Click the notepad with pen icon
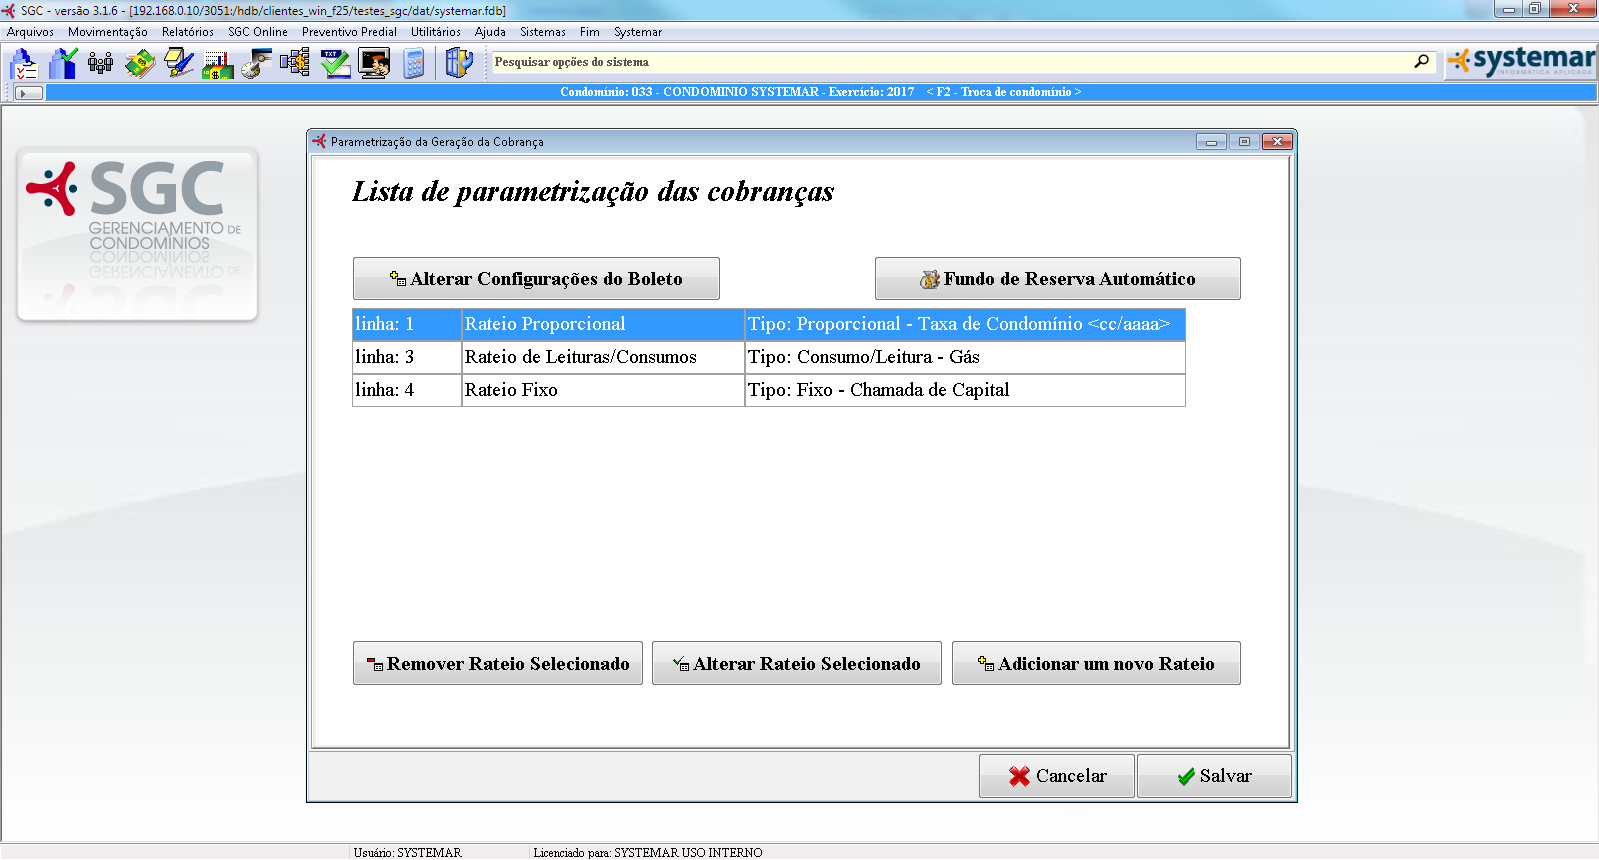This screenshot has height=860, width=1599. (x=179, y=64)
